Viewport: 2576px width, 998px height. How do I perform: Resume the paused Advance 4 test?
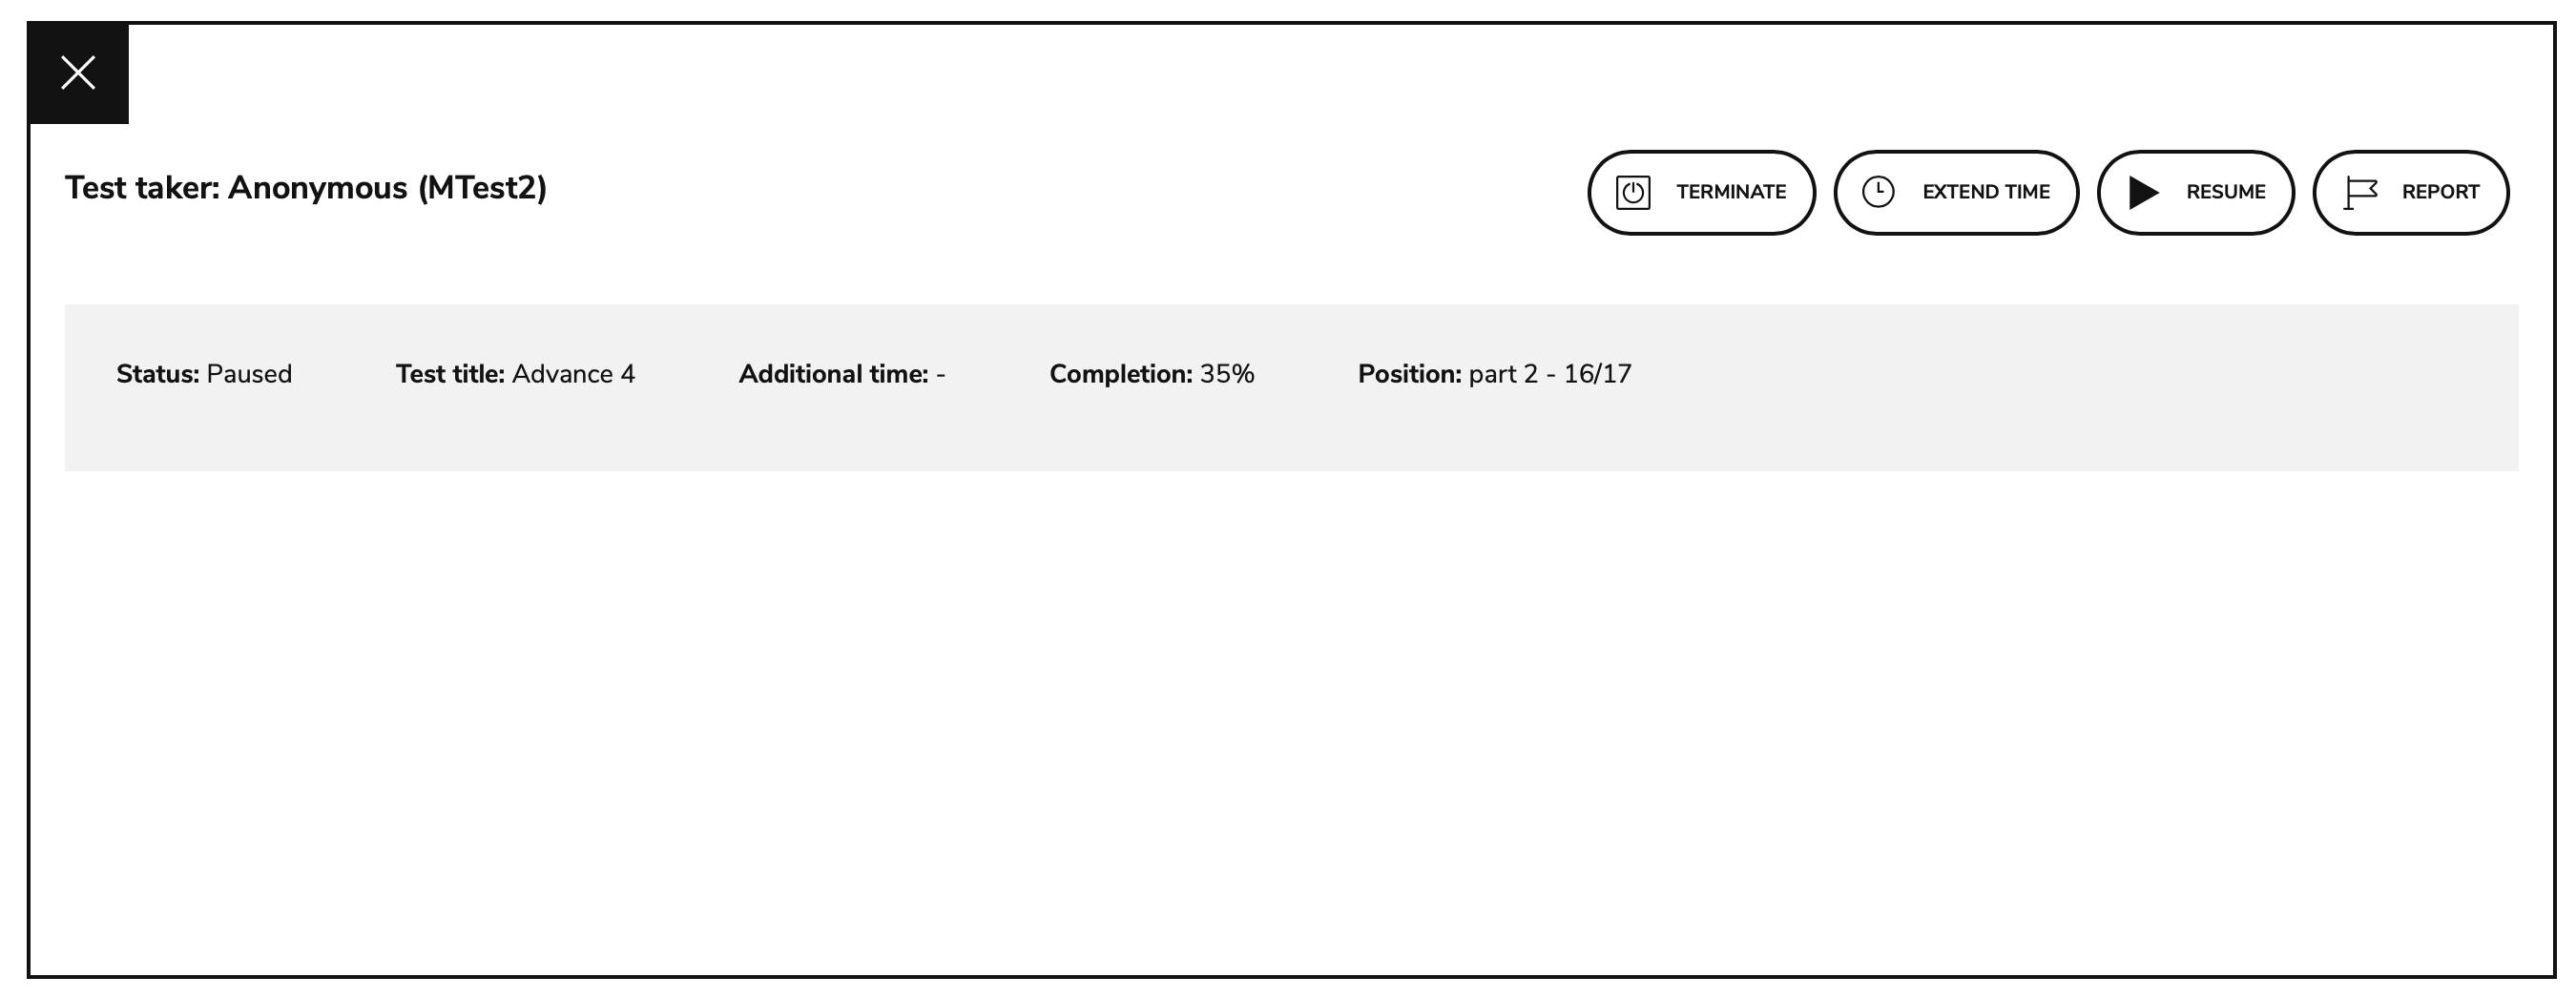(2196, 192)
